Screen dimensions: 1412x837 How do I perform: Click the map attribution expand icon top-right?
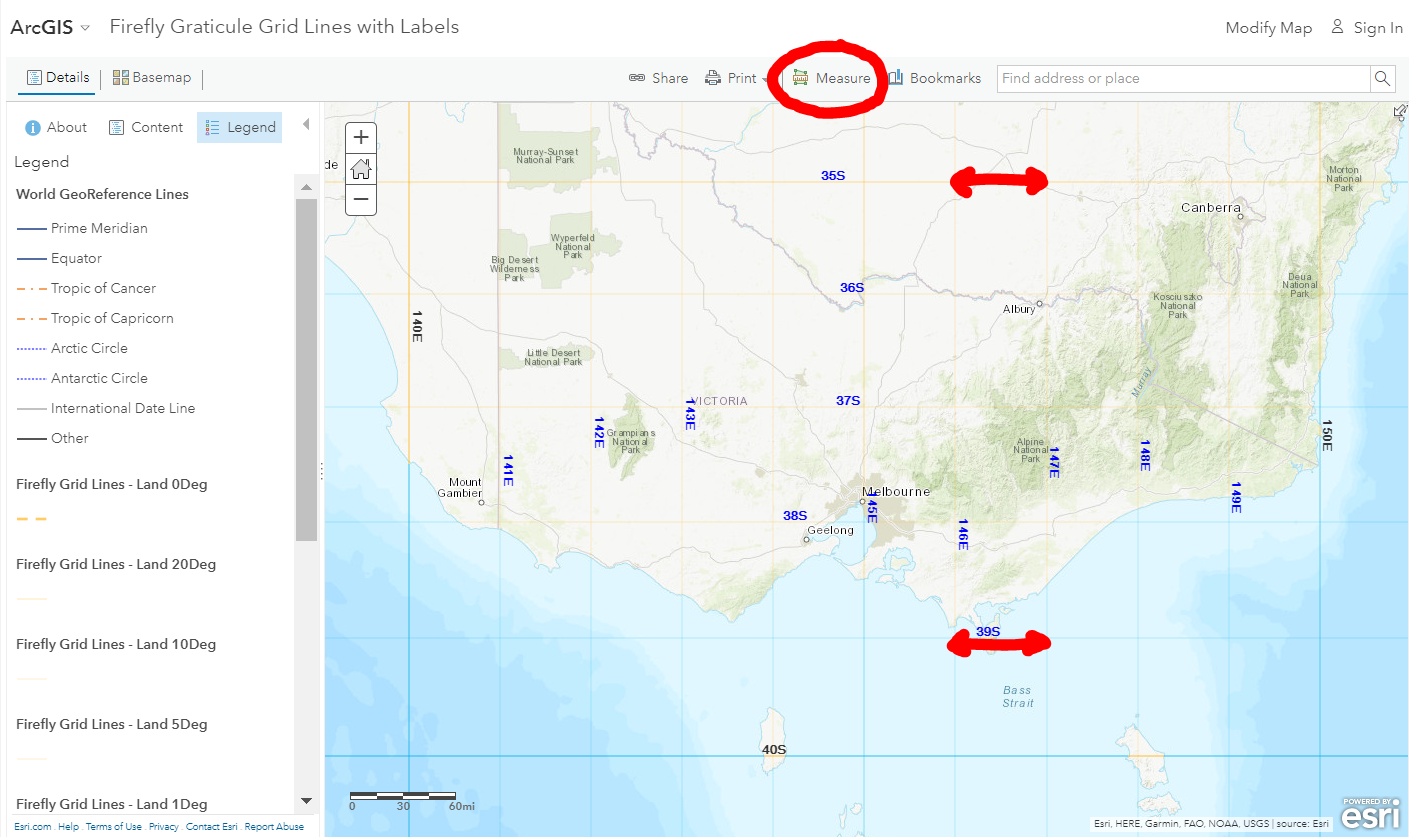[x=1400, y=111]
